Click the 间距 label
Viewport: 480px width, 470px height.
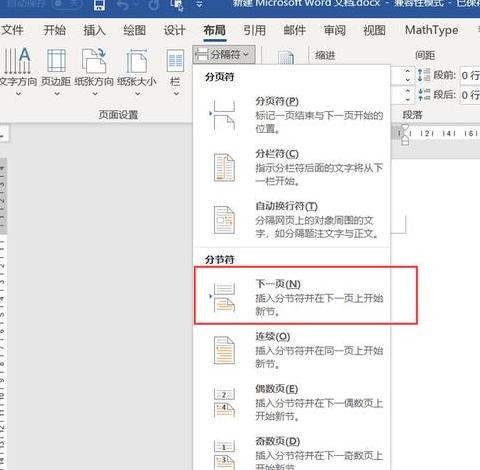(425, 55)
